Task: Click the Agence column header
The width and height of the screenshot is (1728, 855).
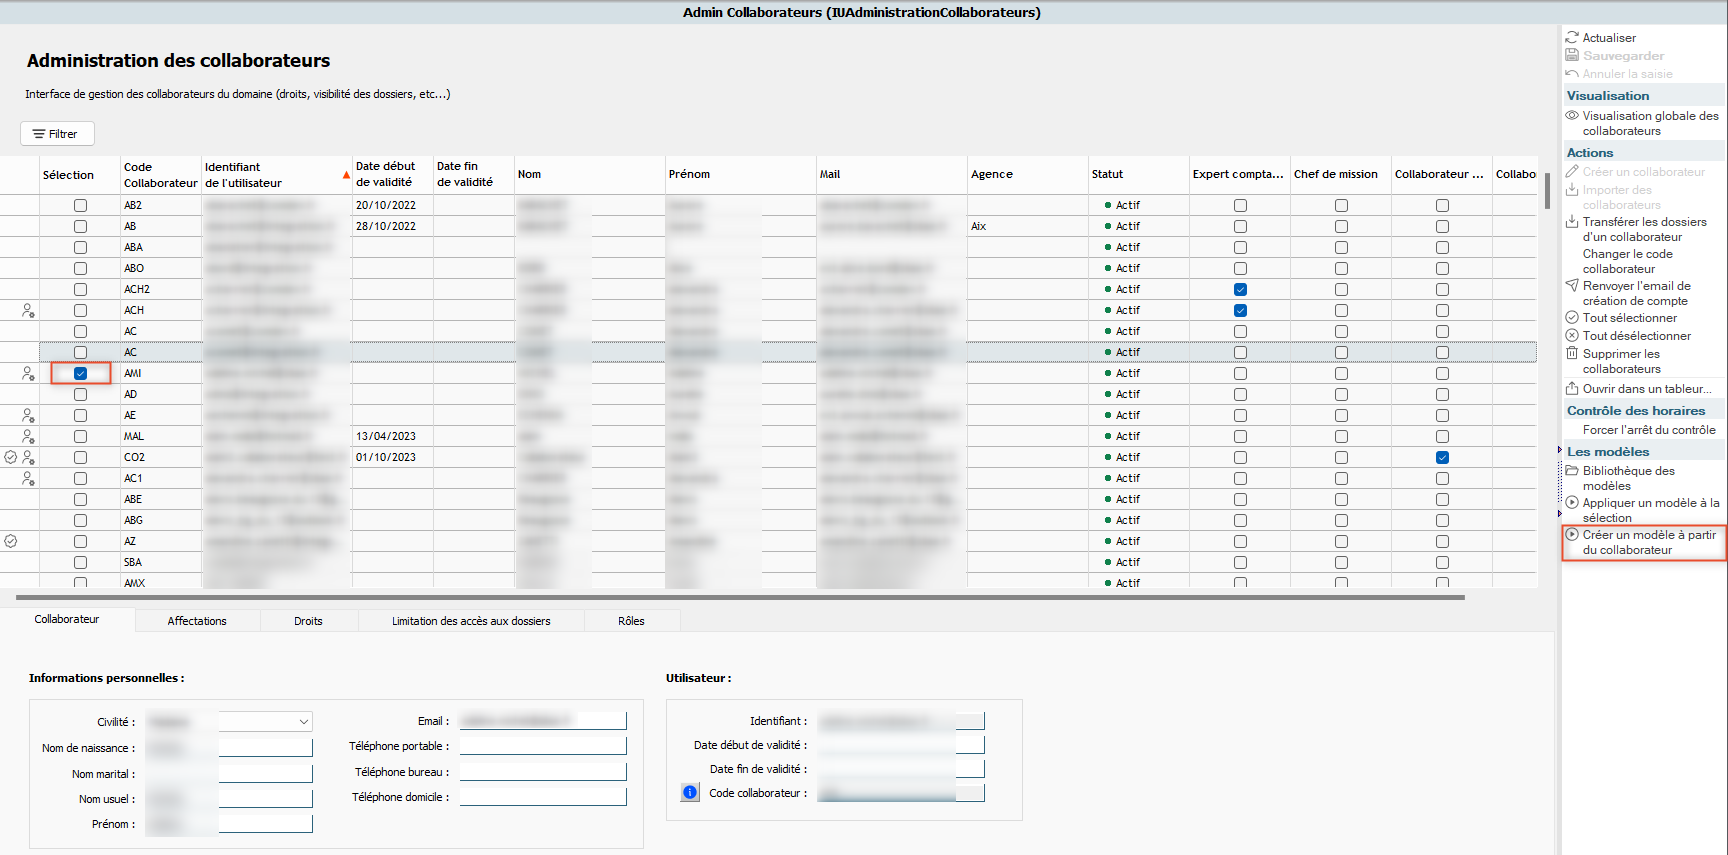Action: pyautogui.click(x=1027, y=174)
